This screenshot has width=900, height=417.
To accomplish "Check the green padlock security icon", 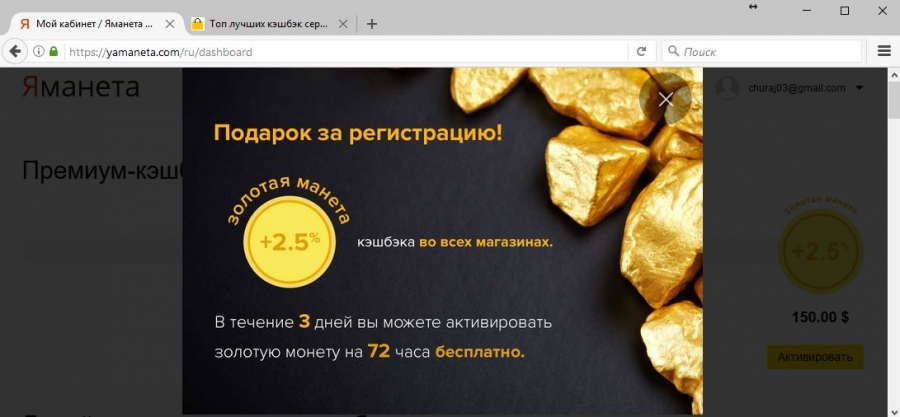I will pos(54,51).
